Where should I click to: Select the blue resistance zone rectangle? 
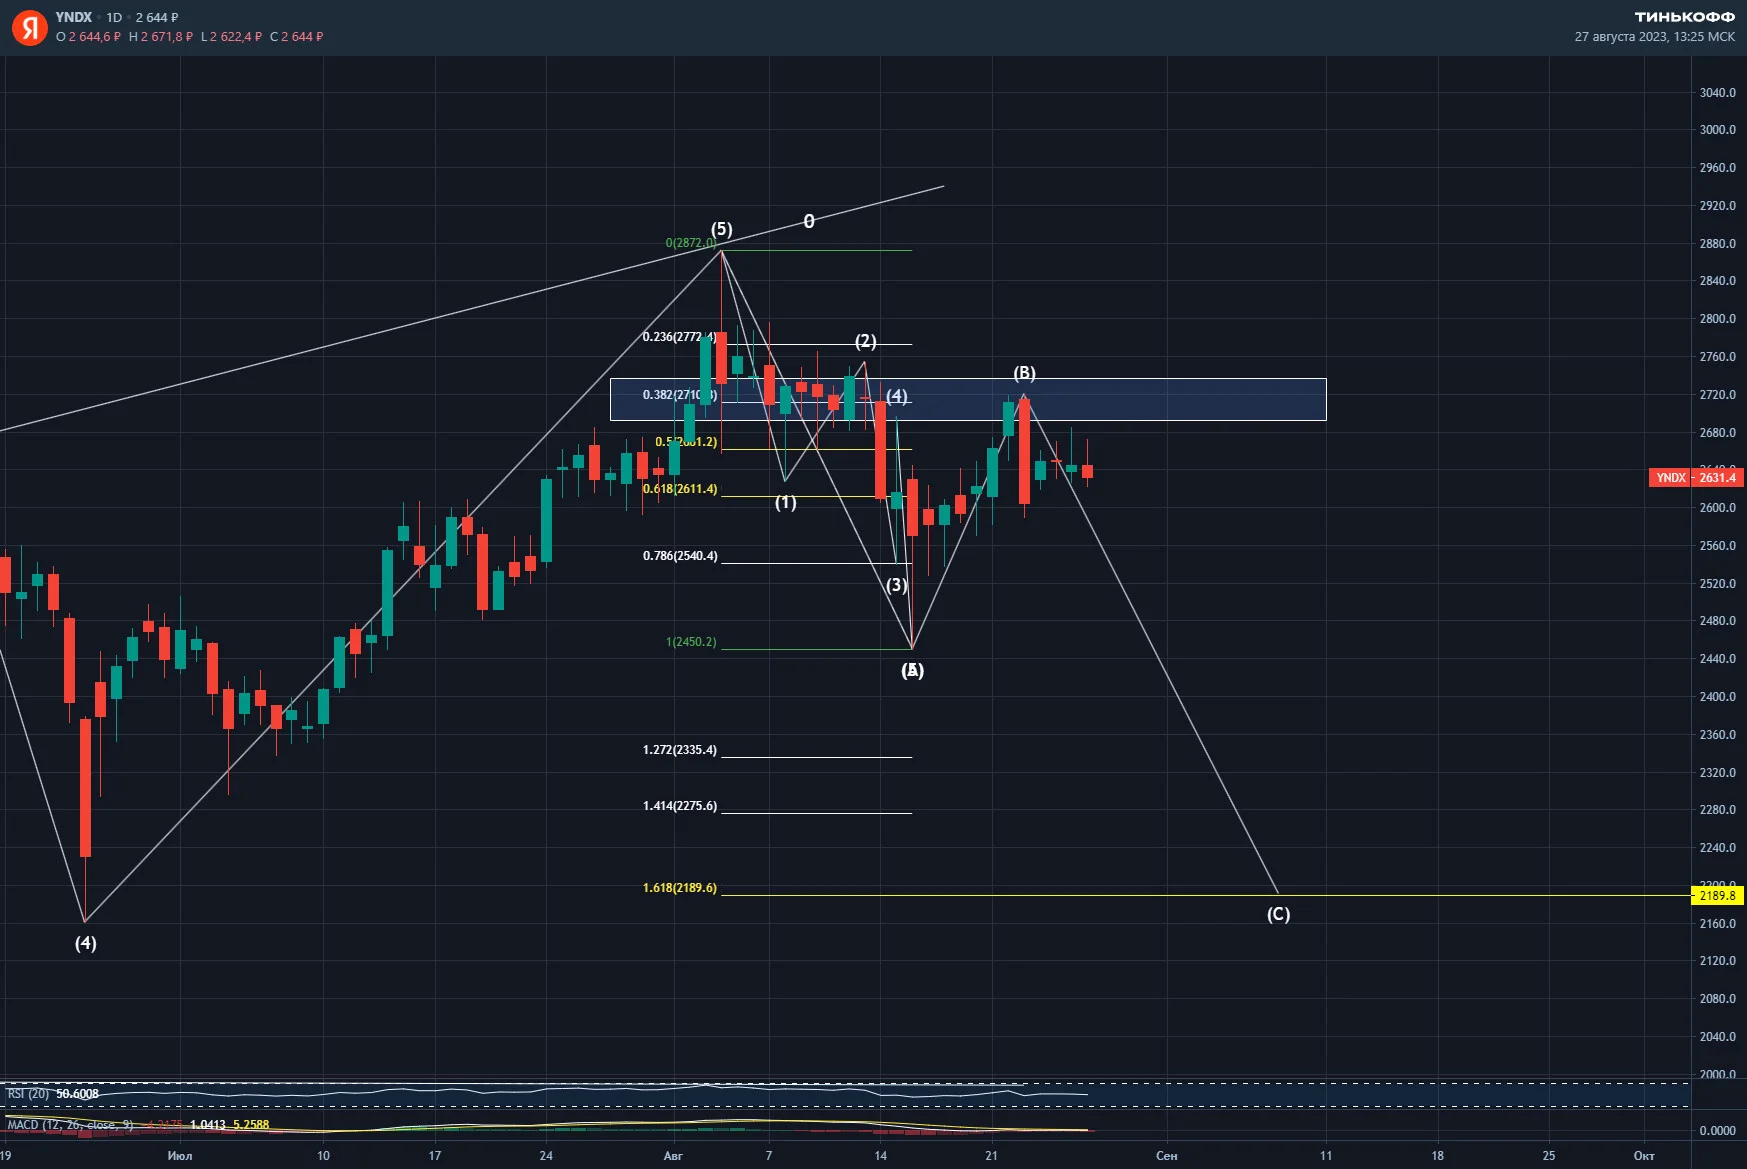[968, 399]
